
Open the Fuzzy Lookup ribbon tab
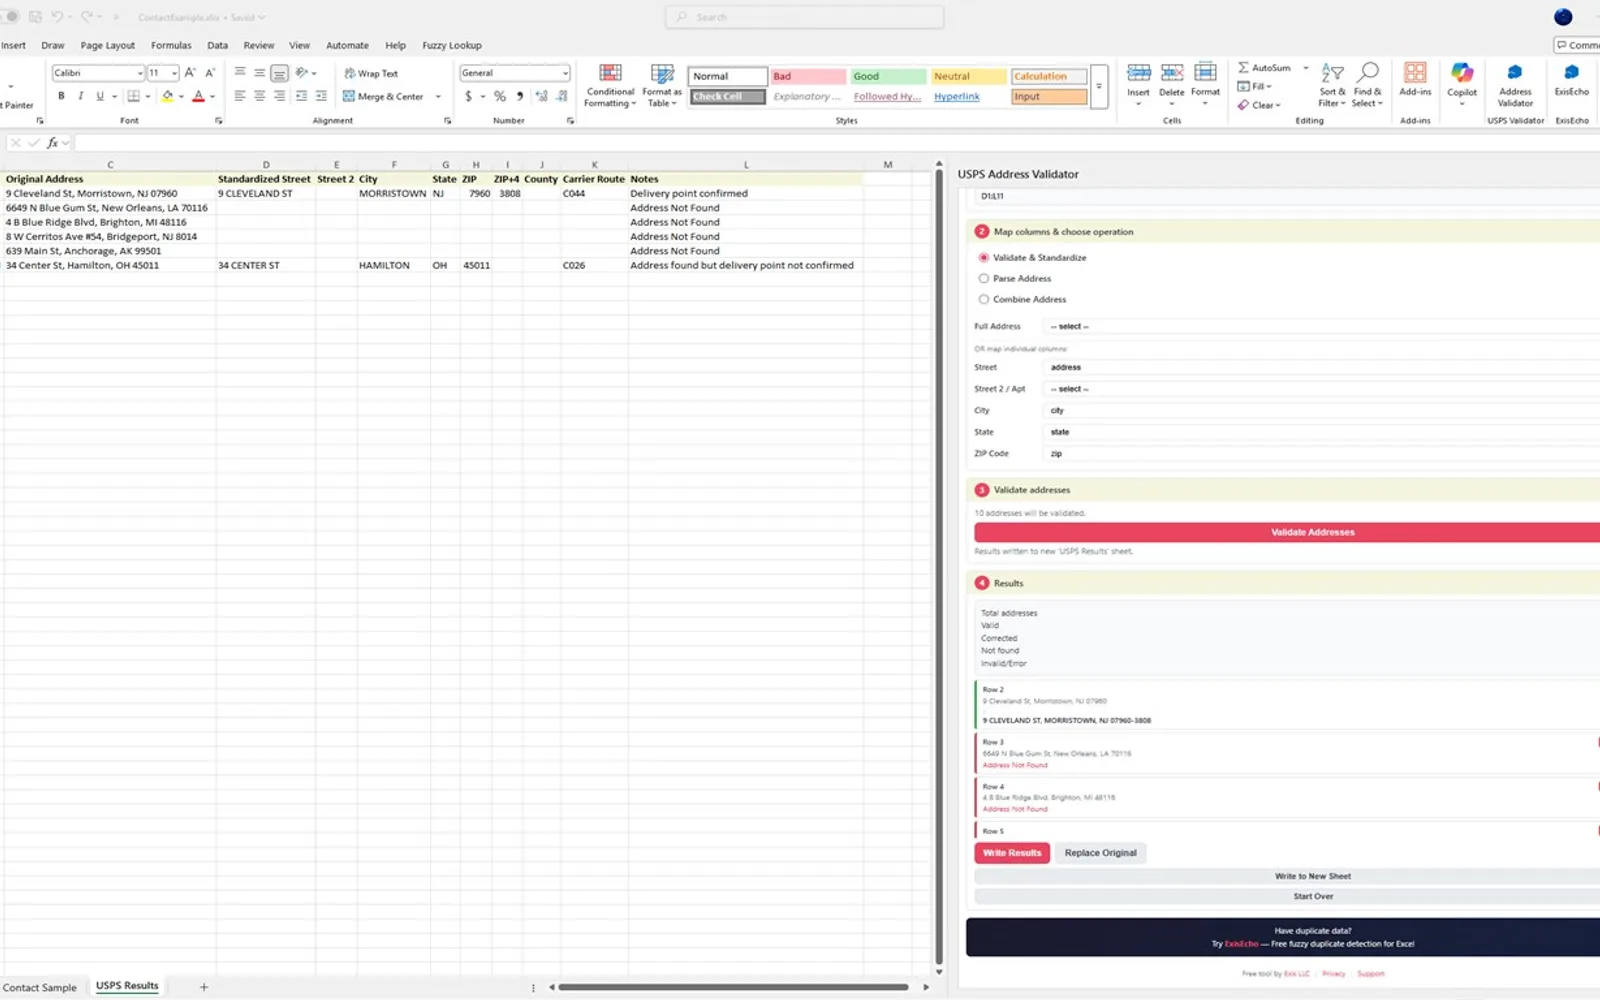tap(452, 45)
